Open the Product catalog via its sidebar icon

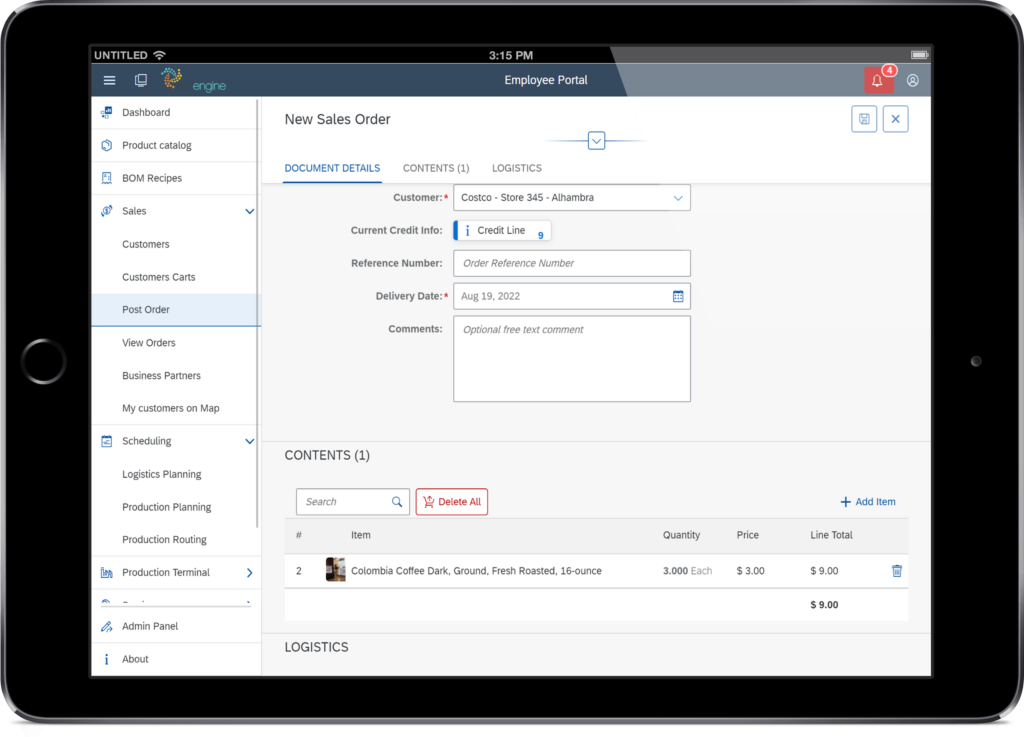click(x=105, y=145)
